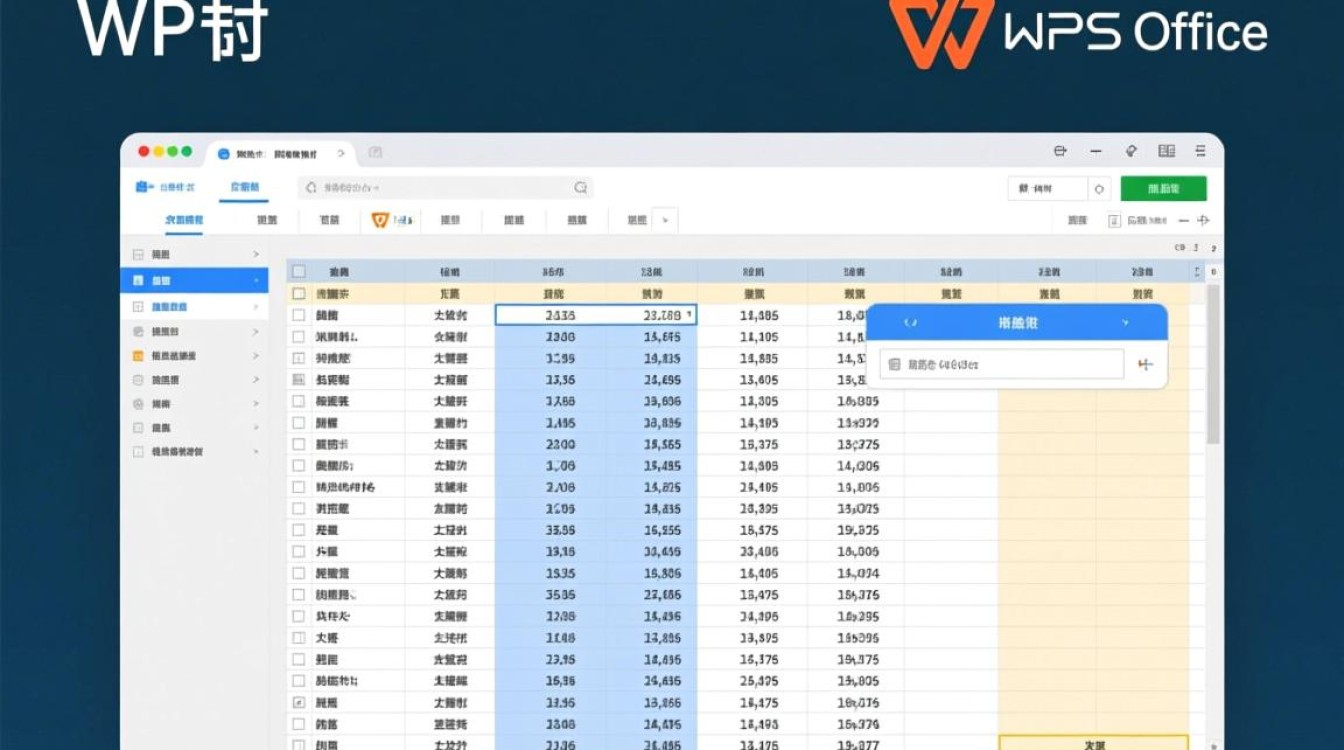Open the hamburger menu icon at the top right
This screenshot has height=750, width=1344.
pyautogui.click(x=1201, y=149)
